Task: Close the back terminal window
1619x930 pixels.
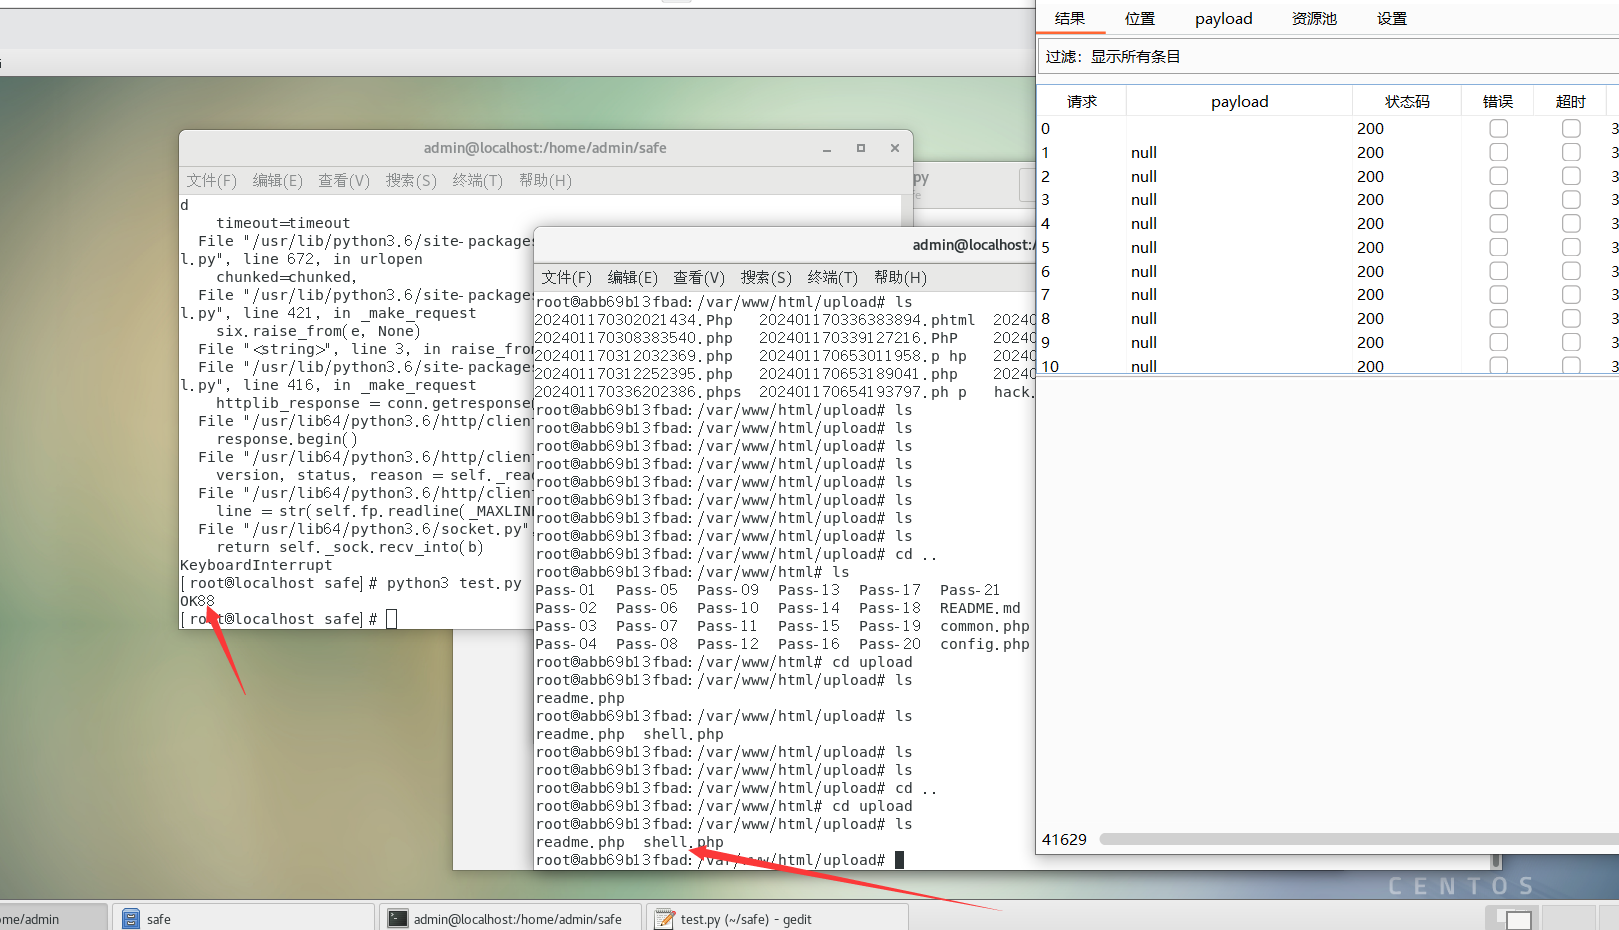Action: pos(895,148)
